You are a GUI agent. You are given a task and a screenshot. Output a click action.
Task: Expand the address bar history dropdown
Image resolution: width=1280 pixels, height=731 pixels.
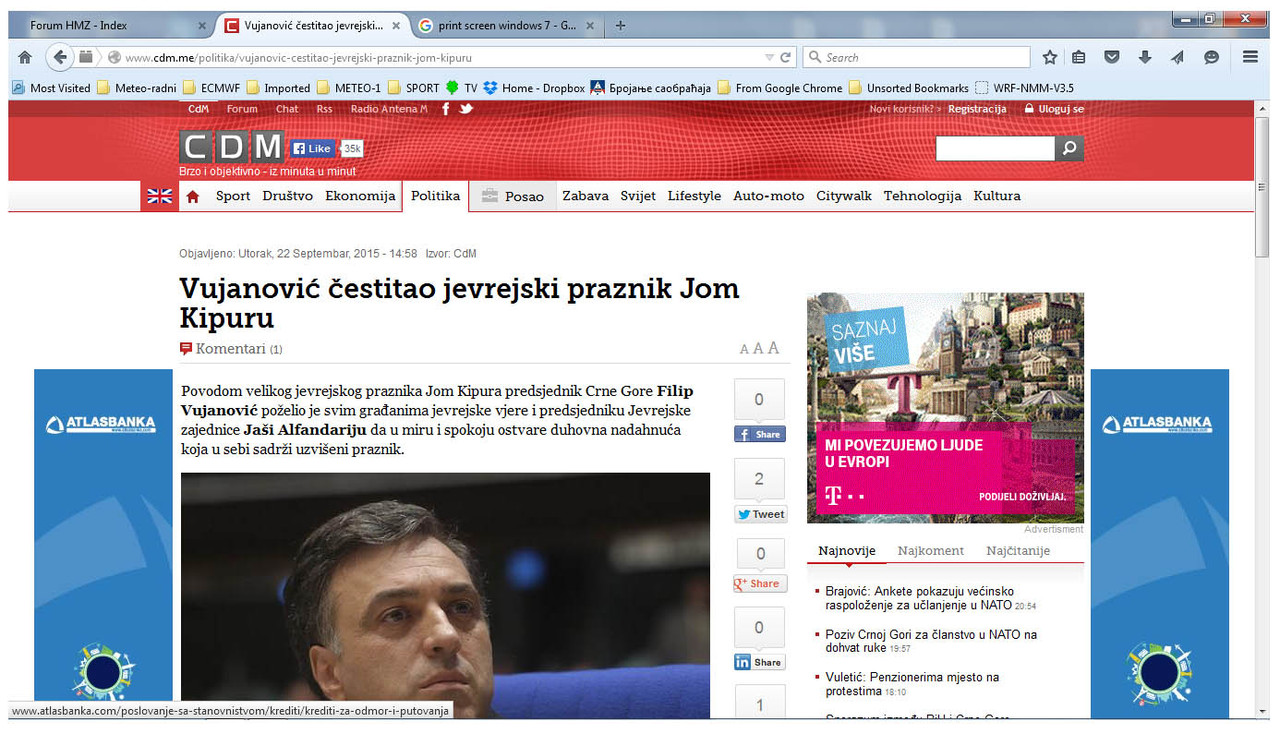pos(769,57)
